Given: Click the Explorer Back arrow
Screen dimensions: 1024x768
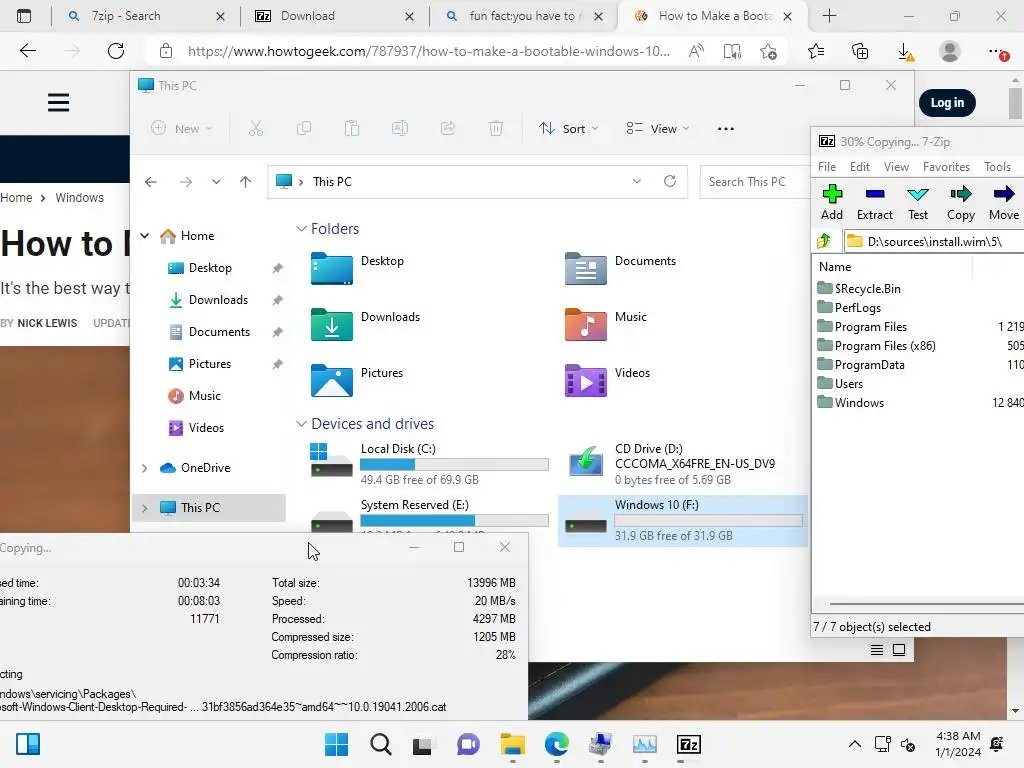Looking at the screenshot, I should [x=151, y=182].
